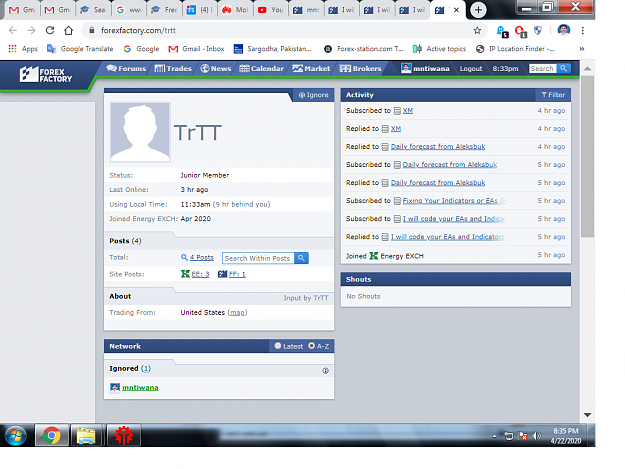Show hidden system tray icons arrow
The width and height of the screenshot is (625, 469).
(494, 436)
